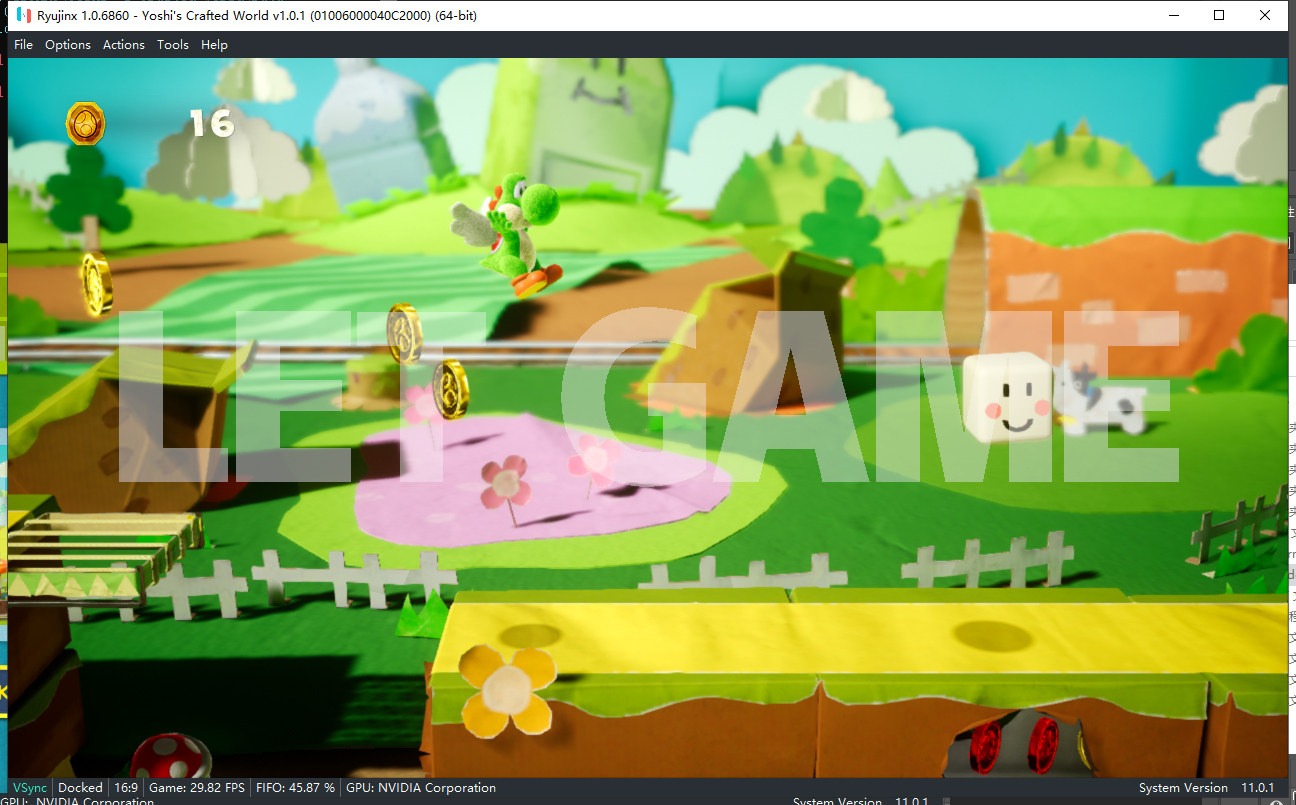Image resolution: width=1296 pixels, height=805 pixels.
Task: Open the File menu
Action: (23, 45)
